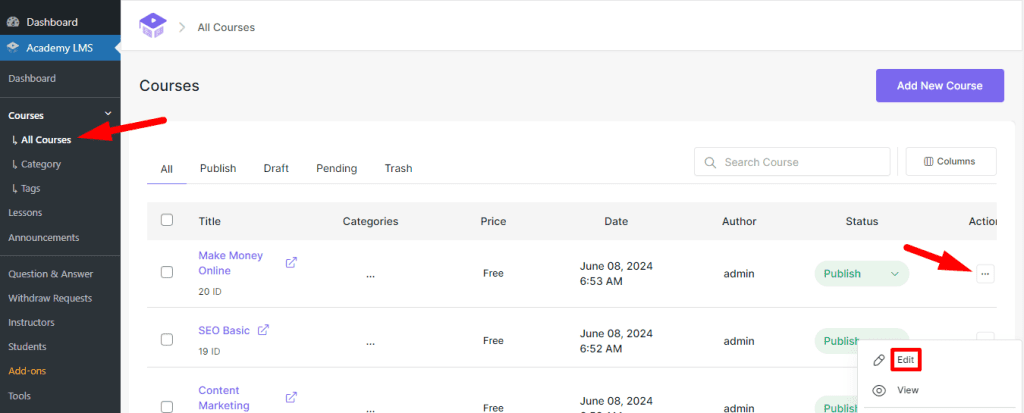Open Content Marketing external link icon
The height and width of the screenshot is (413, 1024).
point(291,397)
